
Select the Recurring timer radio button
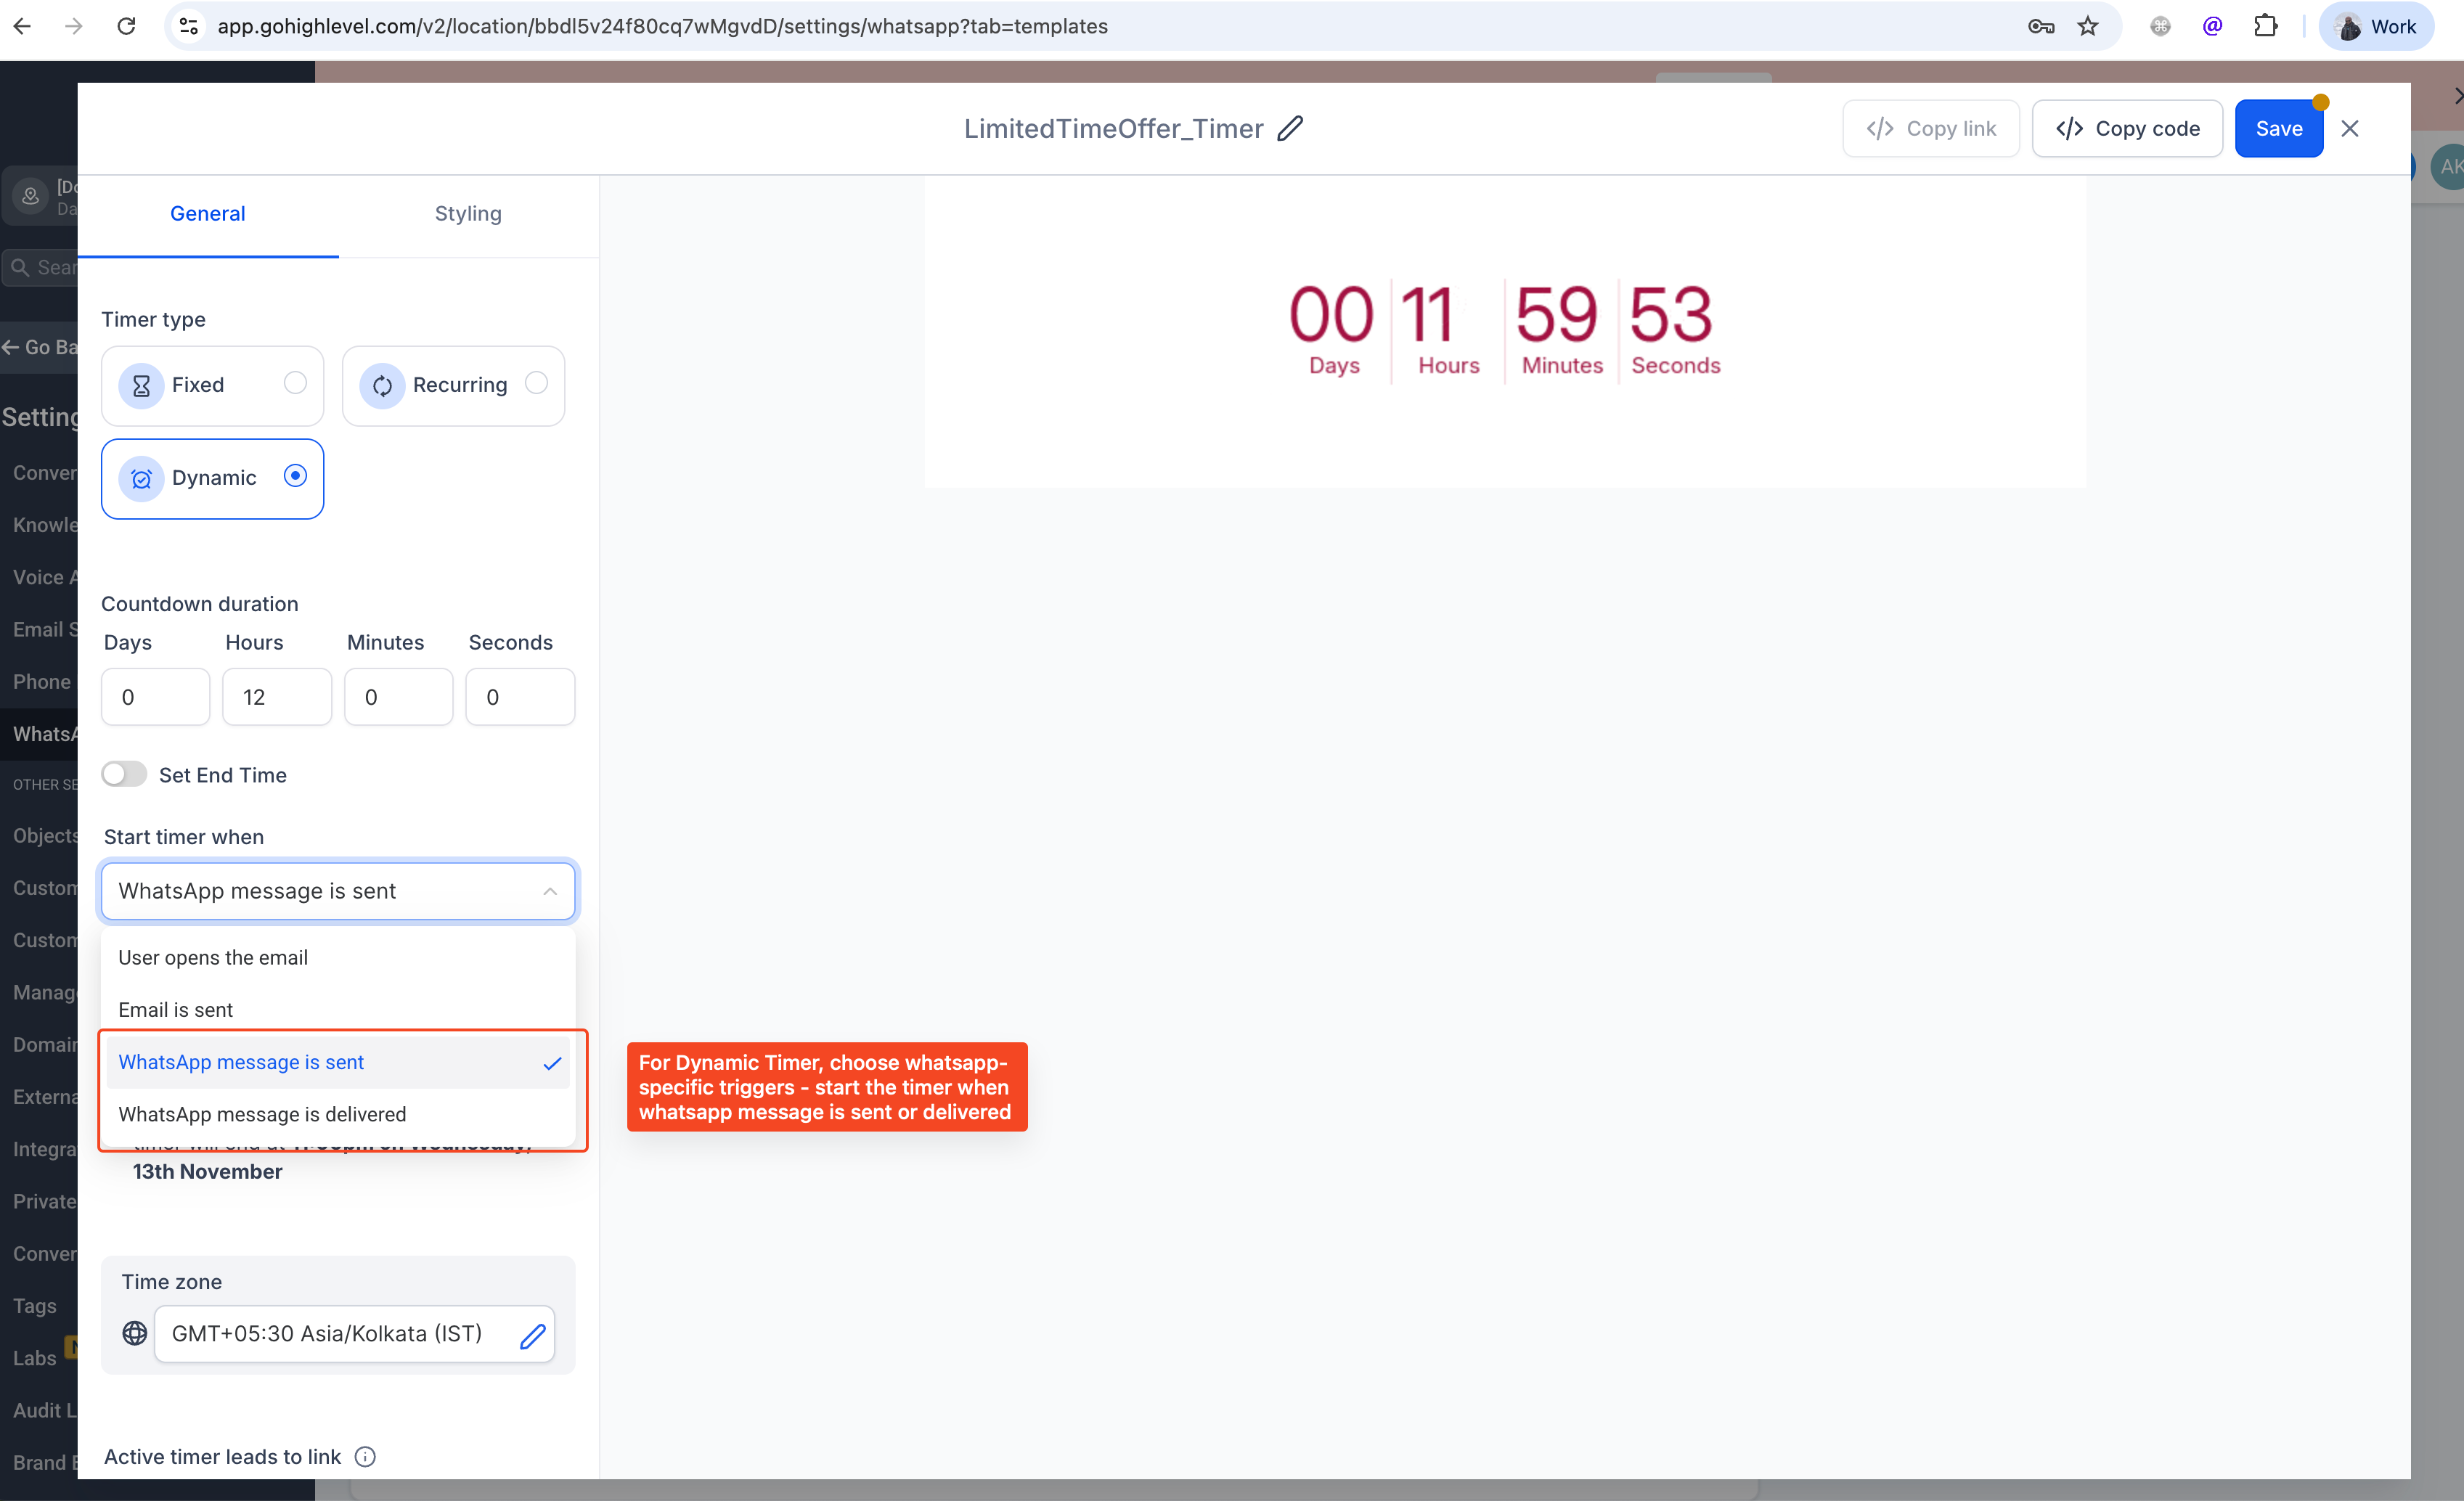pyautogui.click(x=536, y=383)
